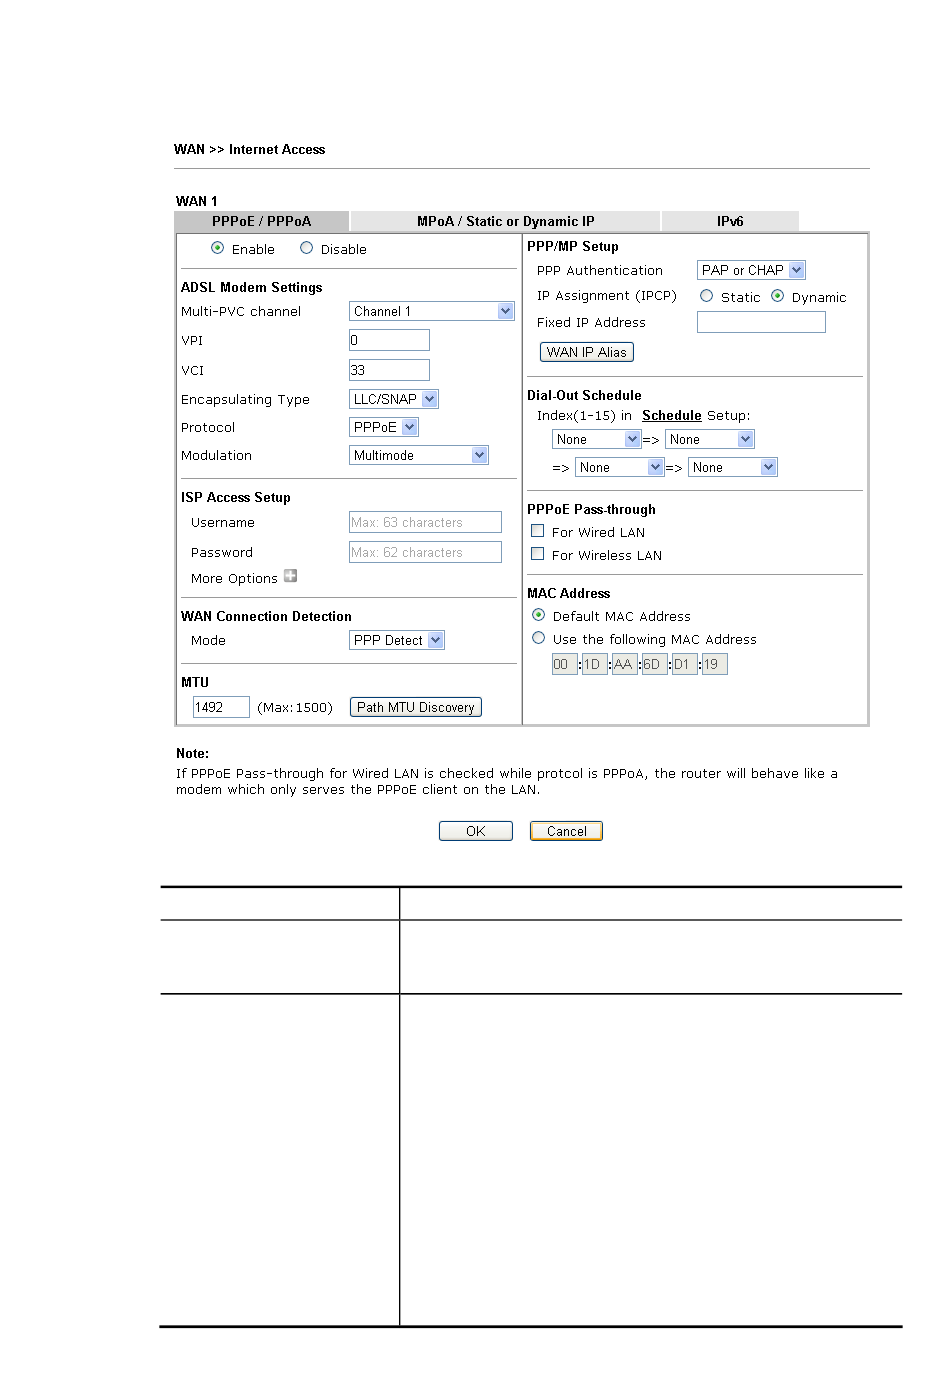Select Use the following MAC Address
Viewport: 950px width, 1388px height.
tap(539, 638)
